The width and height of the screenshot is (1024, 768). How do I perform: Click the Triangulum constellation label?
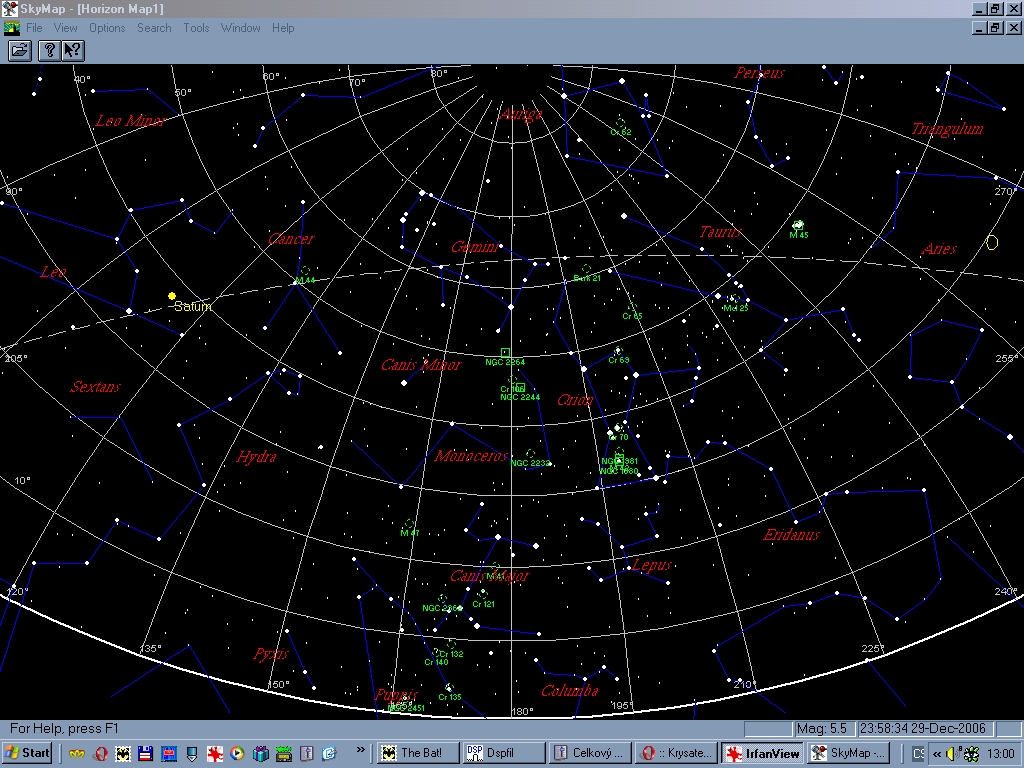(948, 129)
